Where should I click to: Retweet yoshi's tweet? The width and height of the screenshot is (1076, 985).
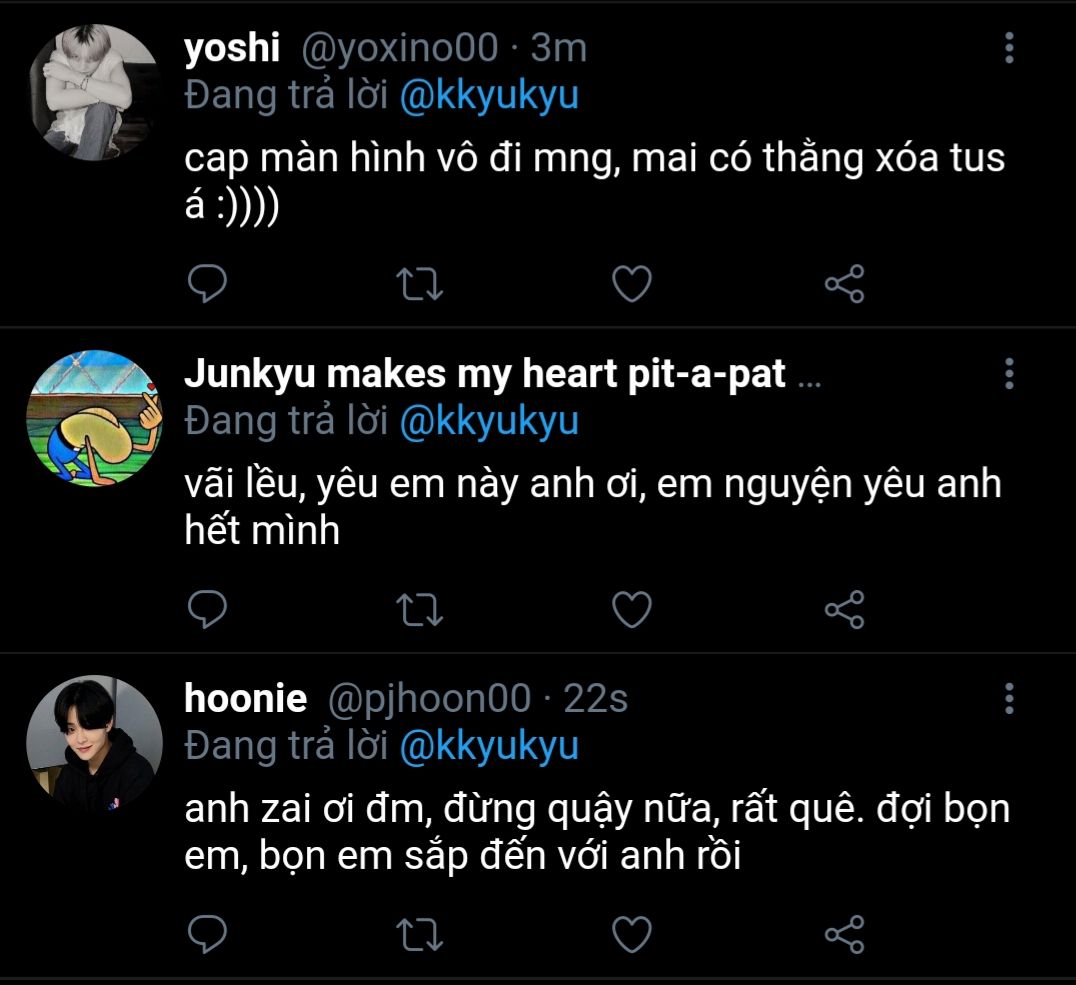(420, 285)
